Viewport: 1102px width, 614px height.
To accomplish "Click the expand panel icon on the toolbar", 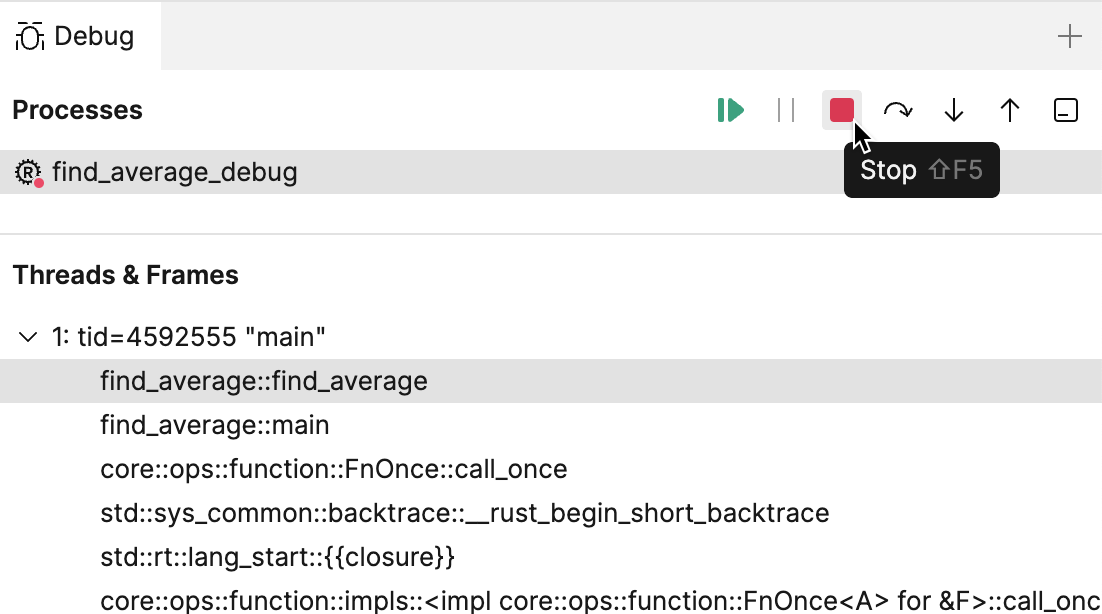I will coord(1065,111).
